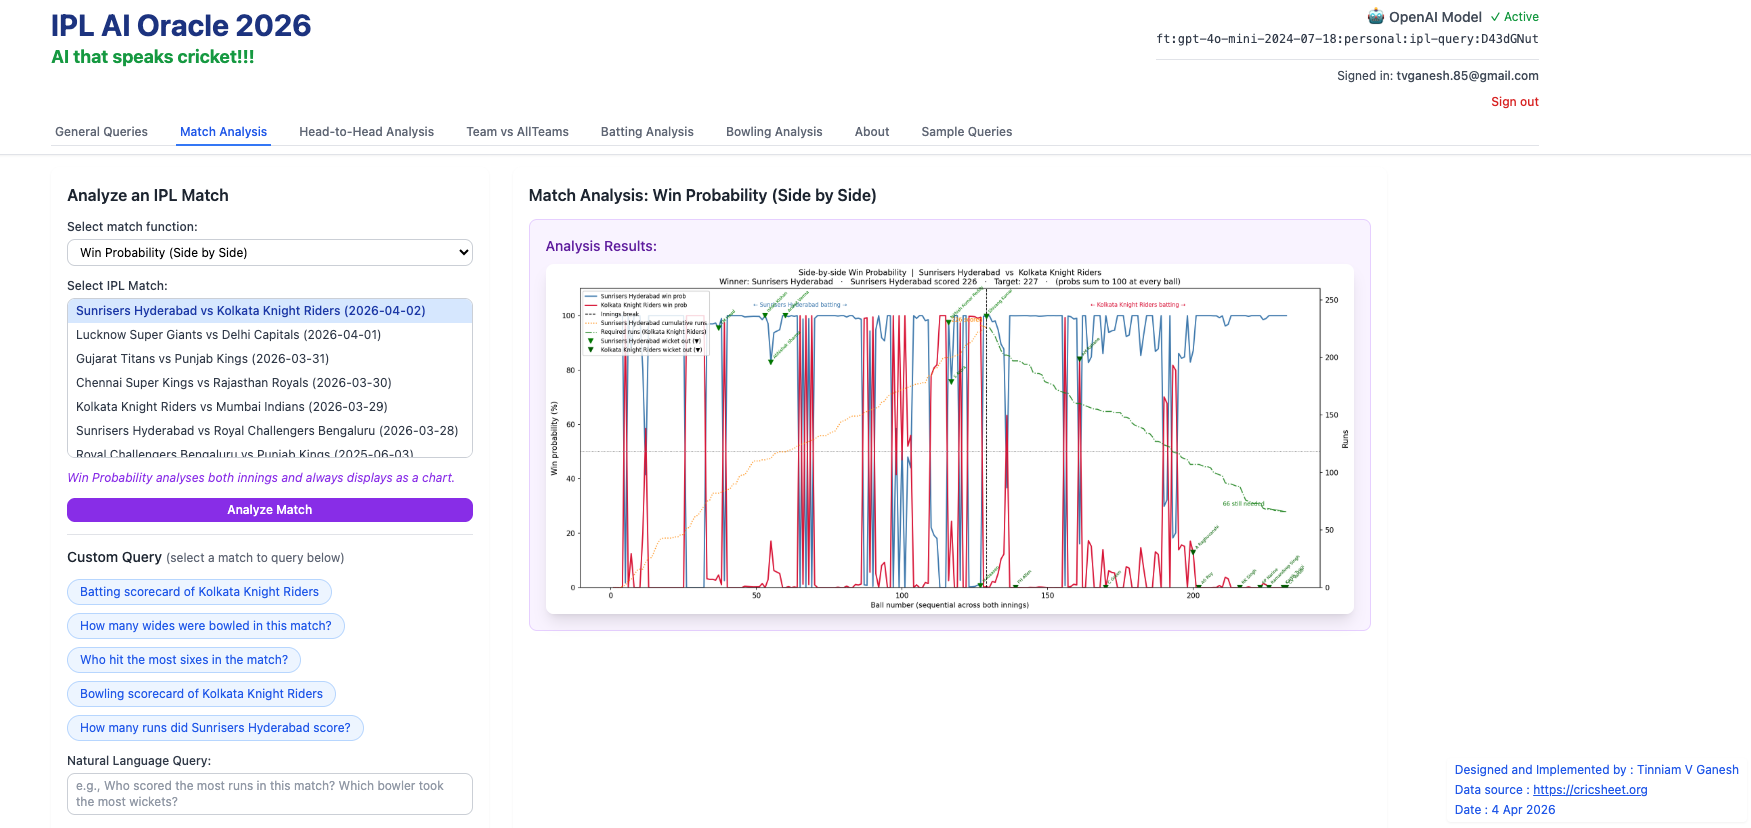Focus the Natural Language Query text box
The width and height of the screenshot is (1751, 828).
tap(269, 794)
